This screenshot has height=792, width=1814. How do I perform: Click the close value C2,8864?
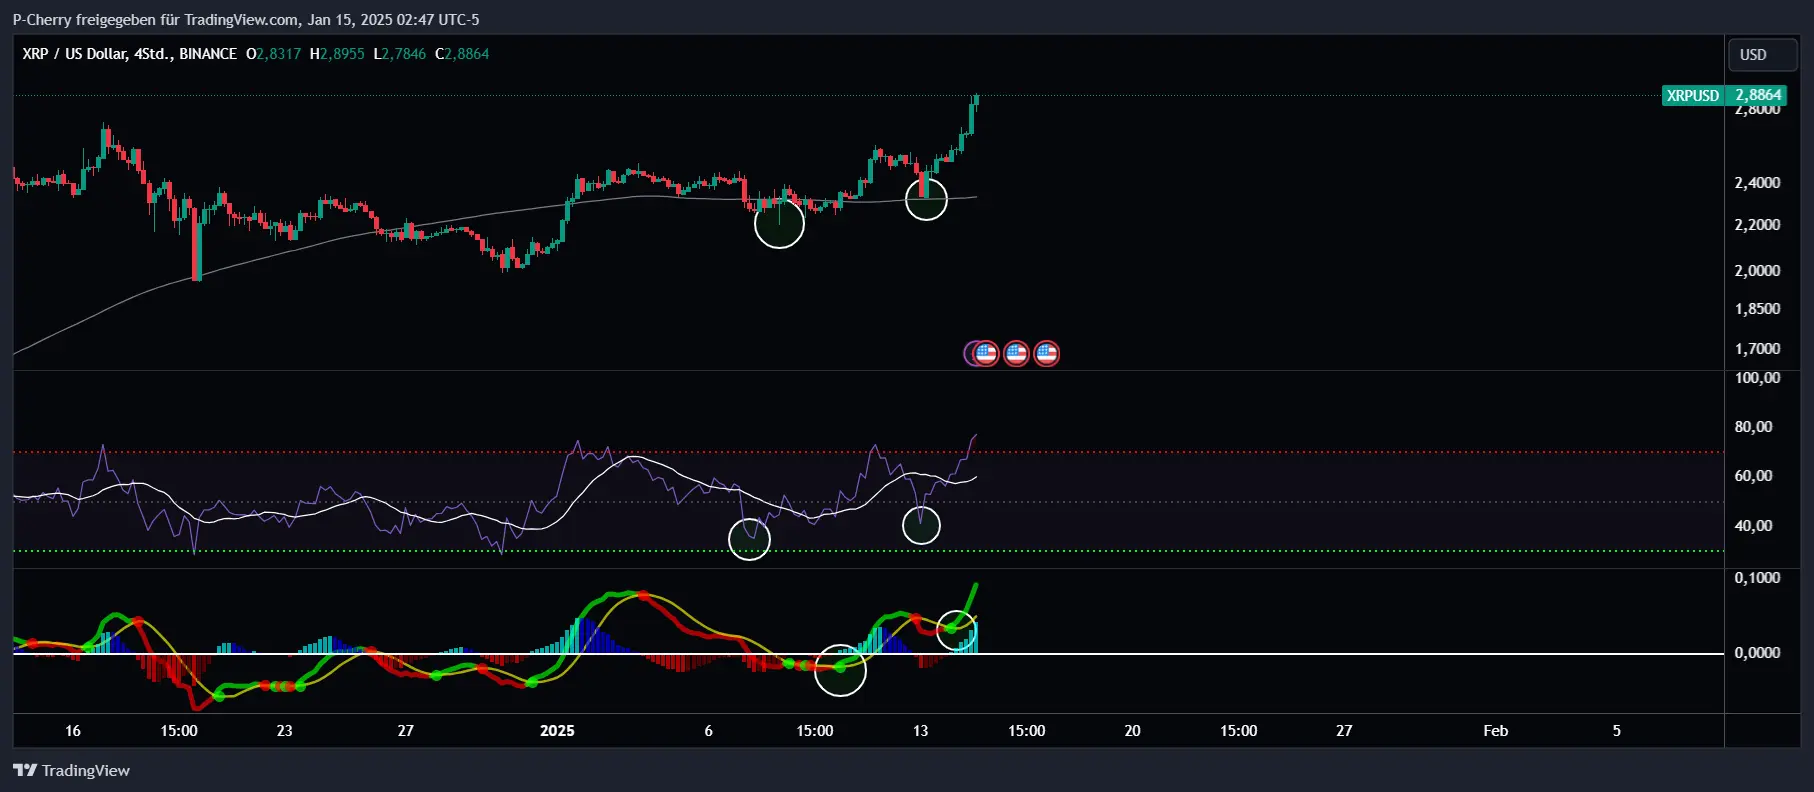[x=462, y=54]
